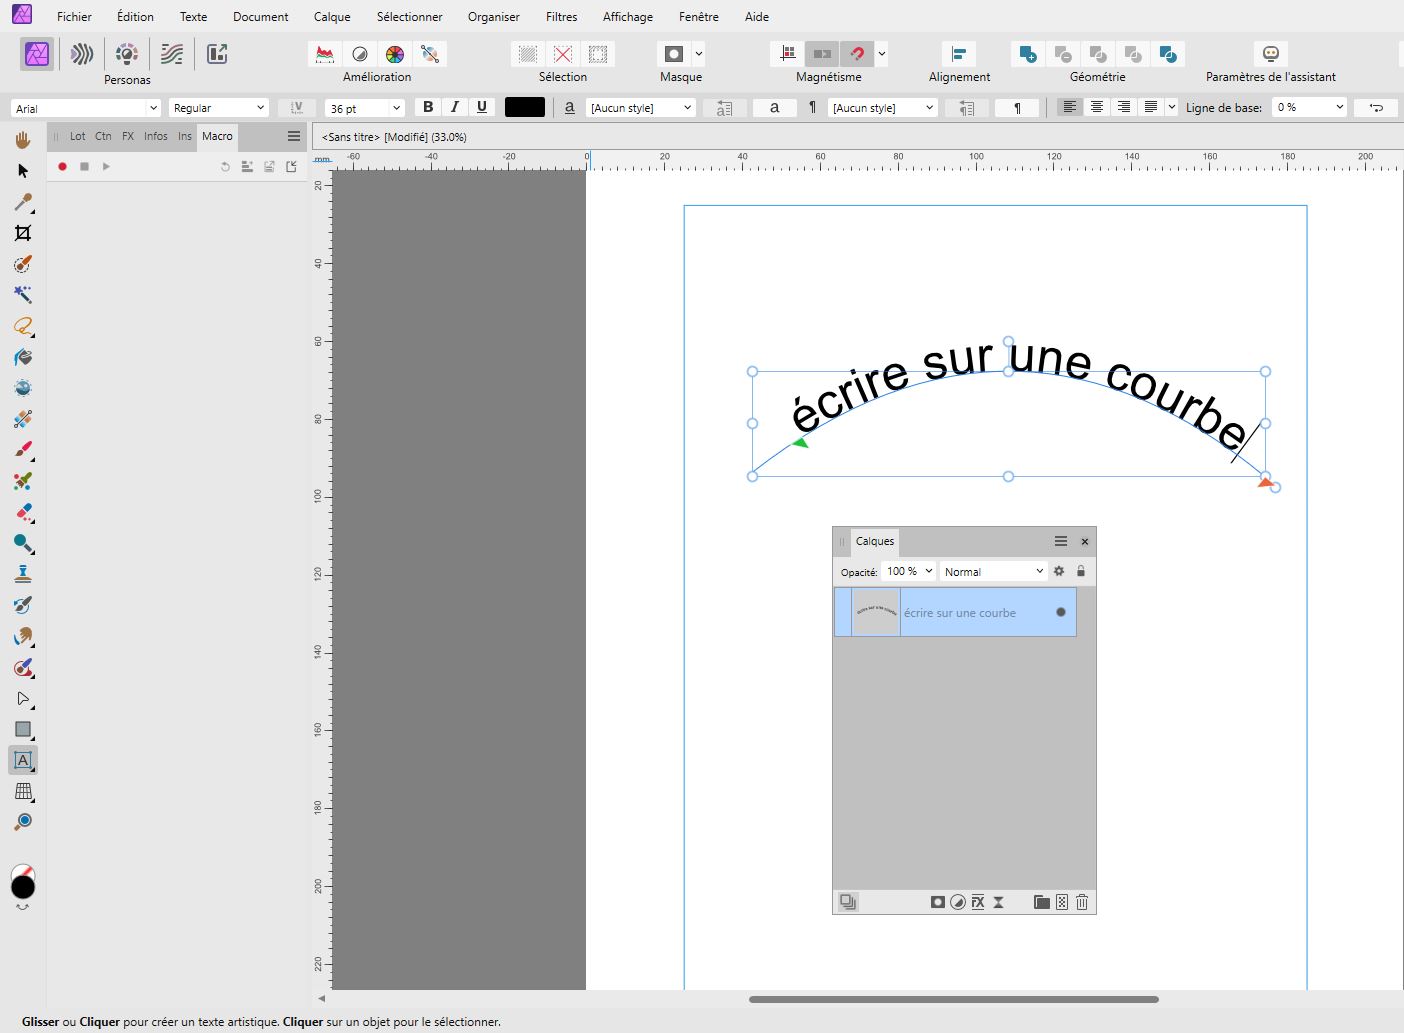This screenshot has height=1033, width=1404.
Task: Open the Alignment options icon
Action: [x=959, y=54]
